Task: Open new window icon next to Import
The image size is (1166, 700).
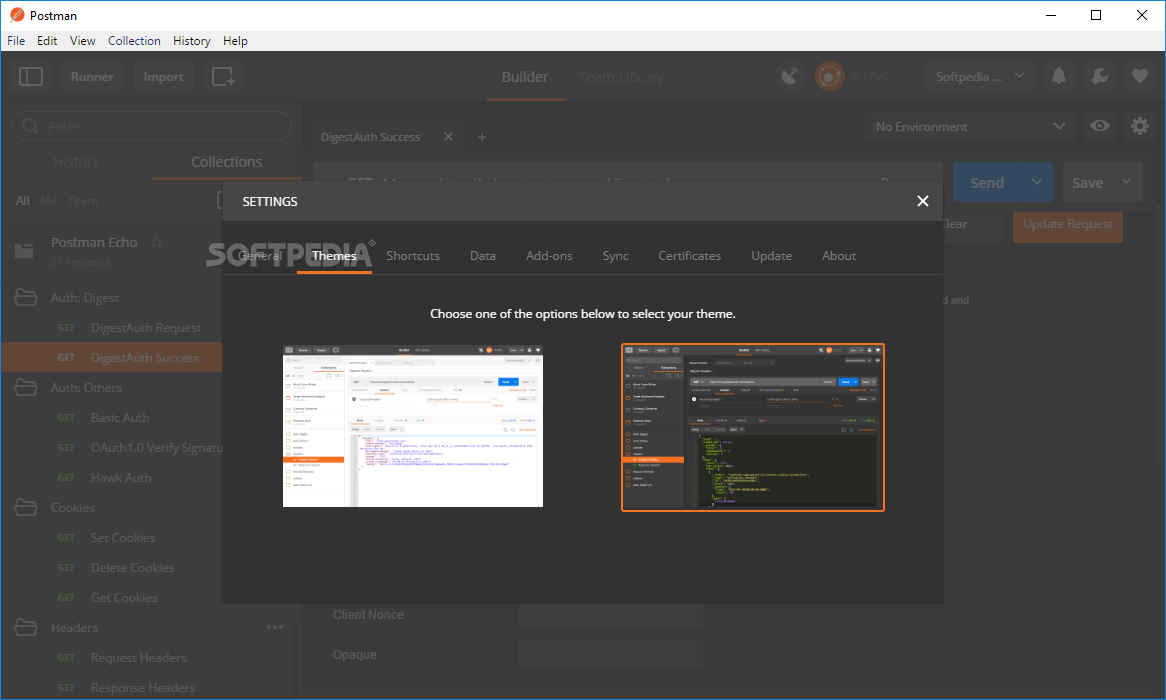Action: (223, 77)
